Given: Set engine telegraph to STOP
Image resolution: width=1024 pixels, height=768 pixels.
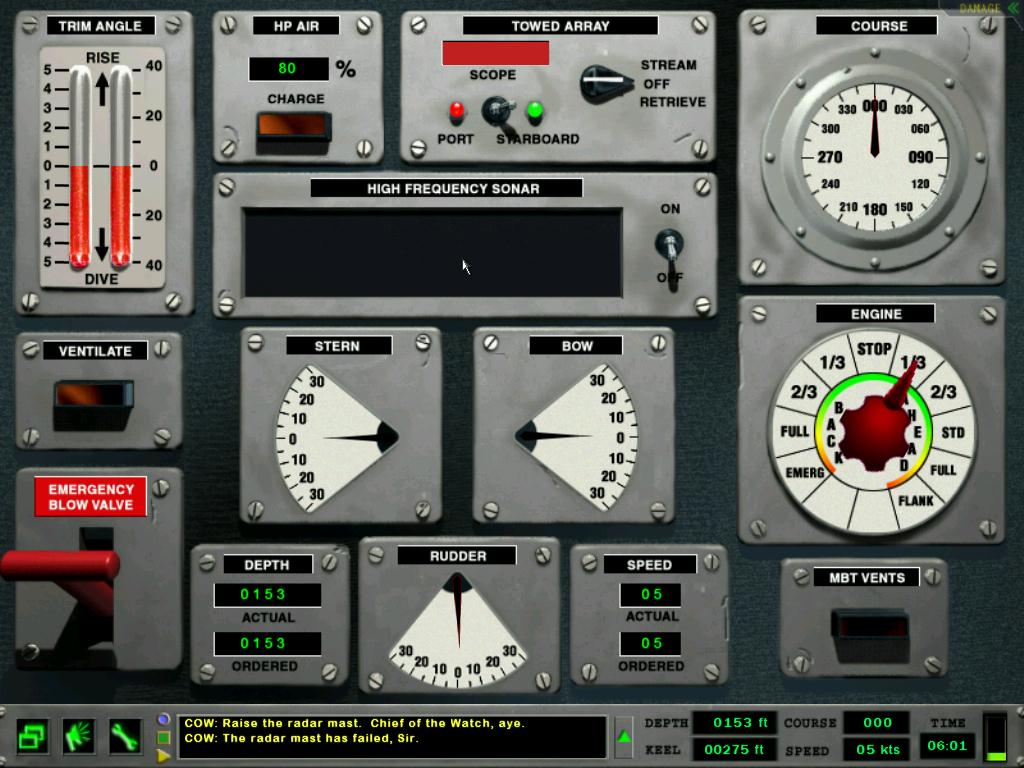Looking at the screenshot, I should pyautogui.click(x=874, y=349).
